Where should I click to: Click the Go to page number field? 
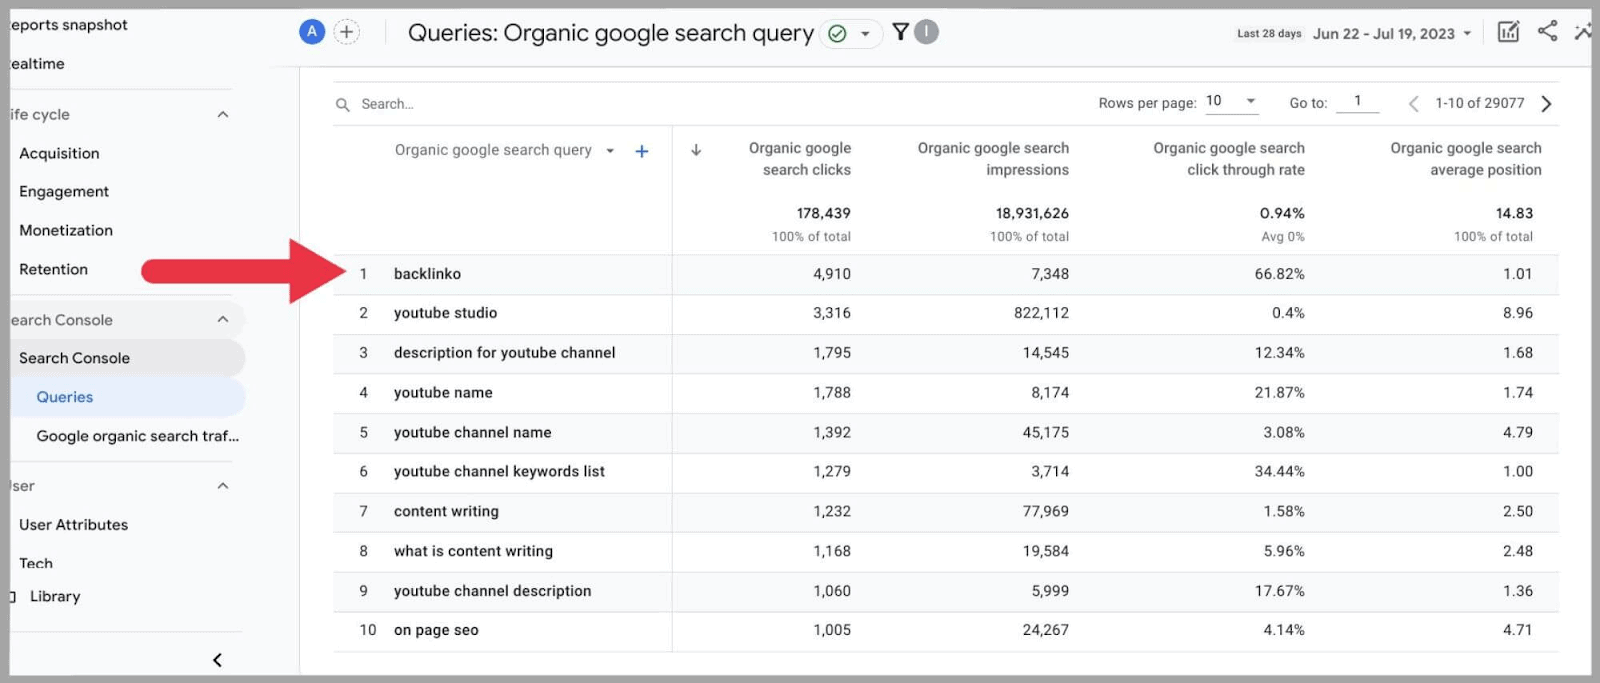(x=1357, y=102)
